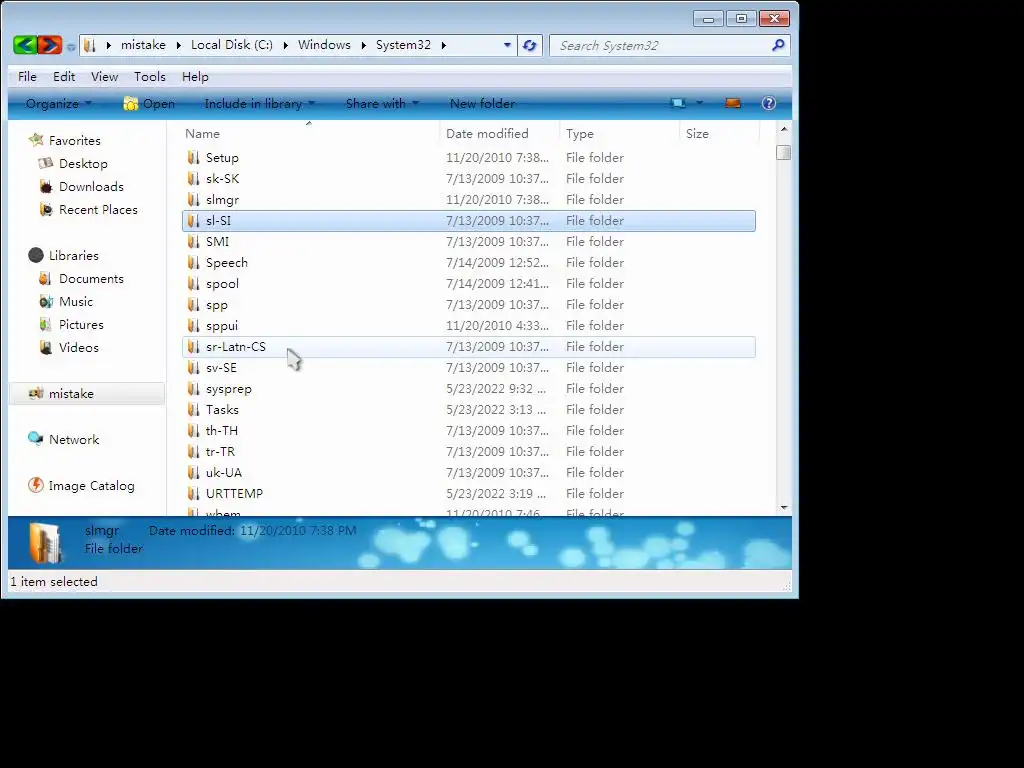Click the scrollbar up arrow
Image resolution: width=1024 pixels, height=768 pixels.
tap(784, 129)
